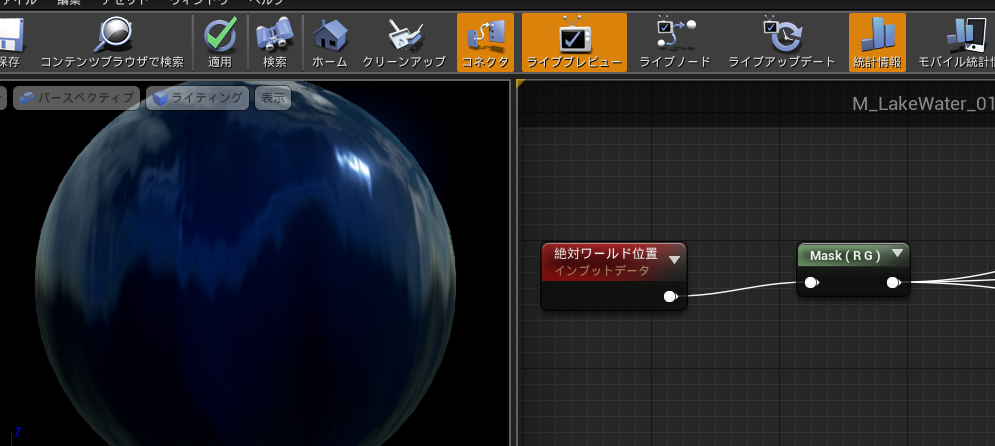Click 絶対ワールド位置 node output pin
Viewport: 995px width, 446px height.
[x=670, y=296]
